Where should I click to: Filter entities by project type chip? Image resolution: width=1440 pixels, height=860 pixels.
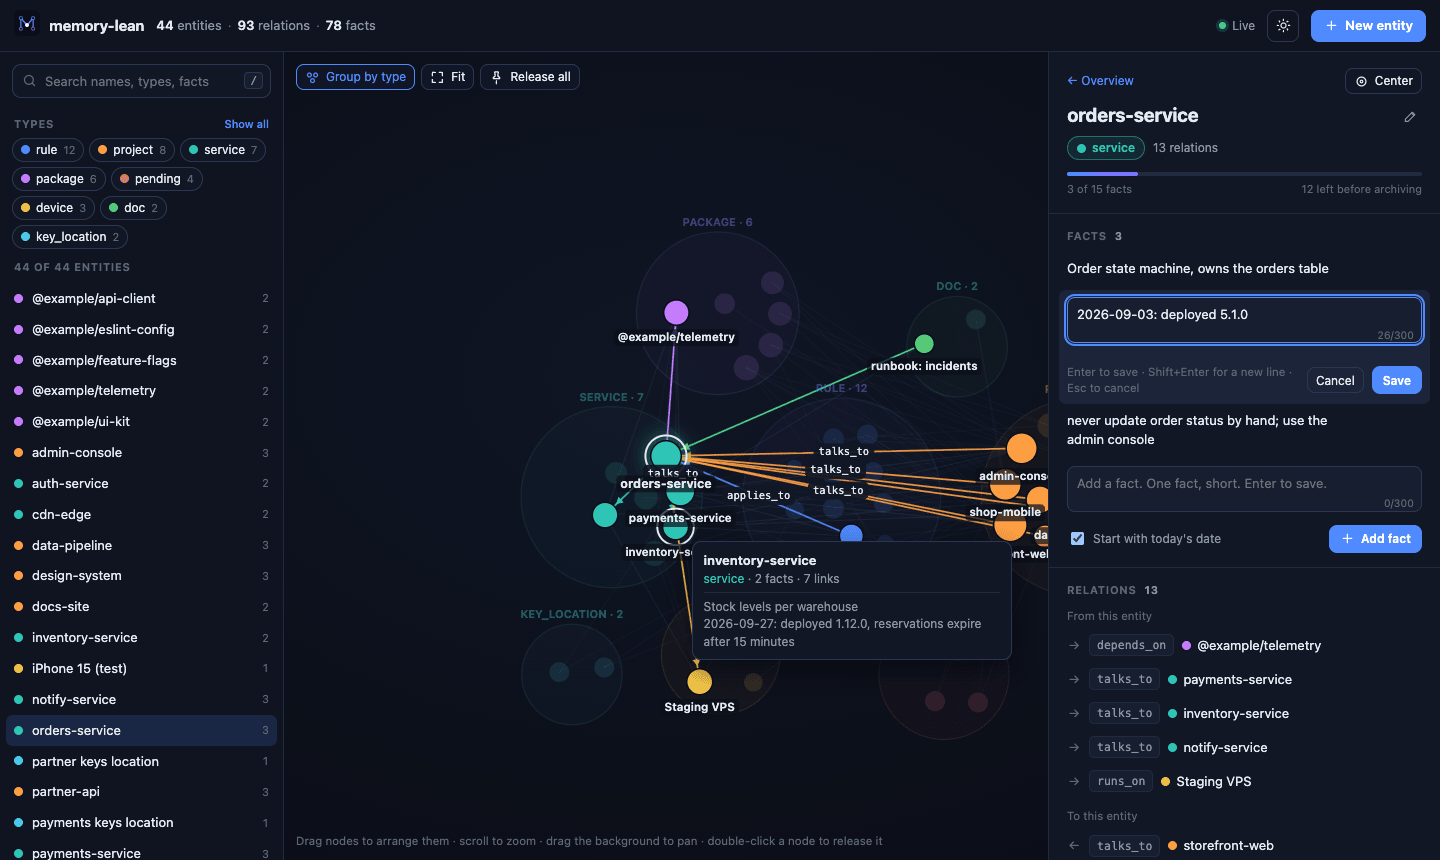tap(132, 150)
